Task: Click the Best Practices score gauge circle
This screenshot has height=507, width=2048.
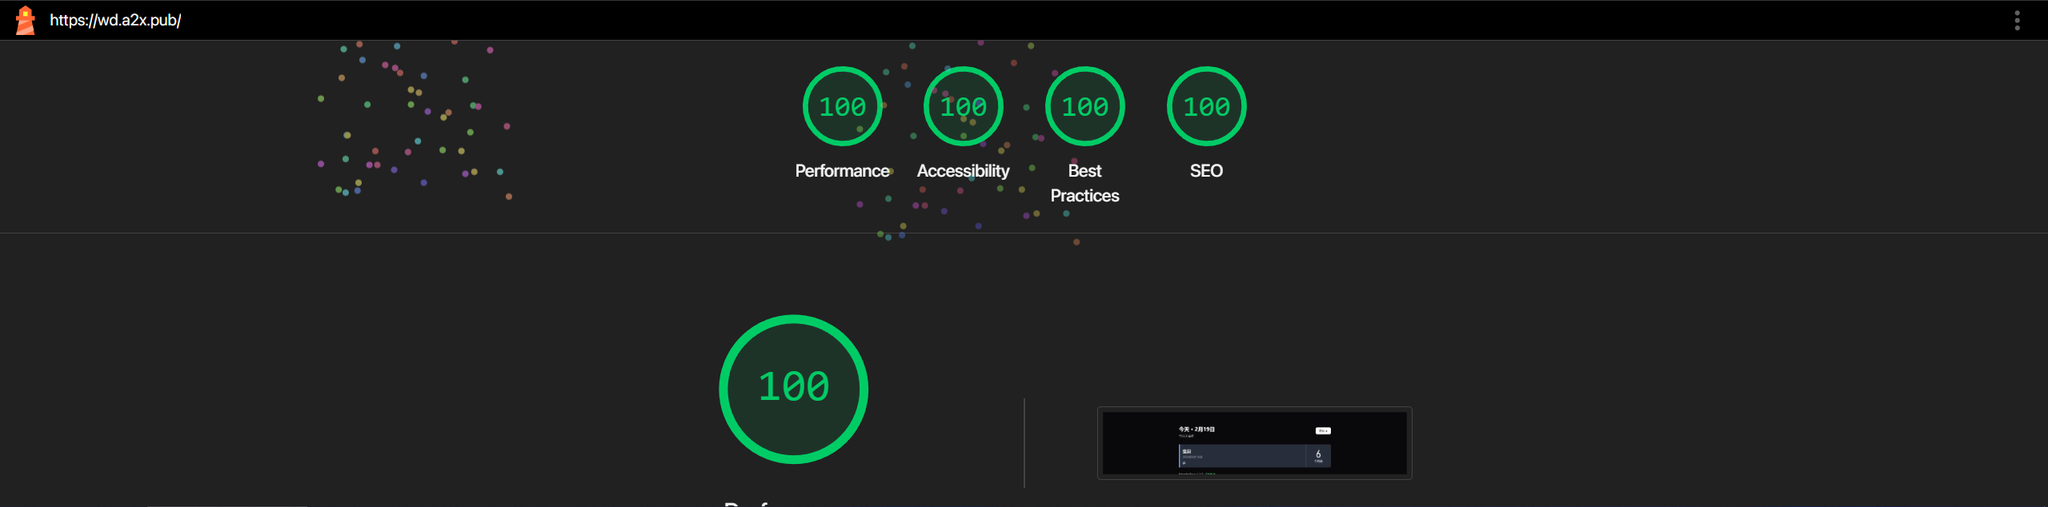Action: pos(1084,106)
